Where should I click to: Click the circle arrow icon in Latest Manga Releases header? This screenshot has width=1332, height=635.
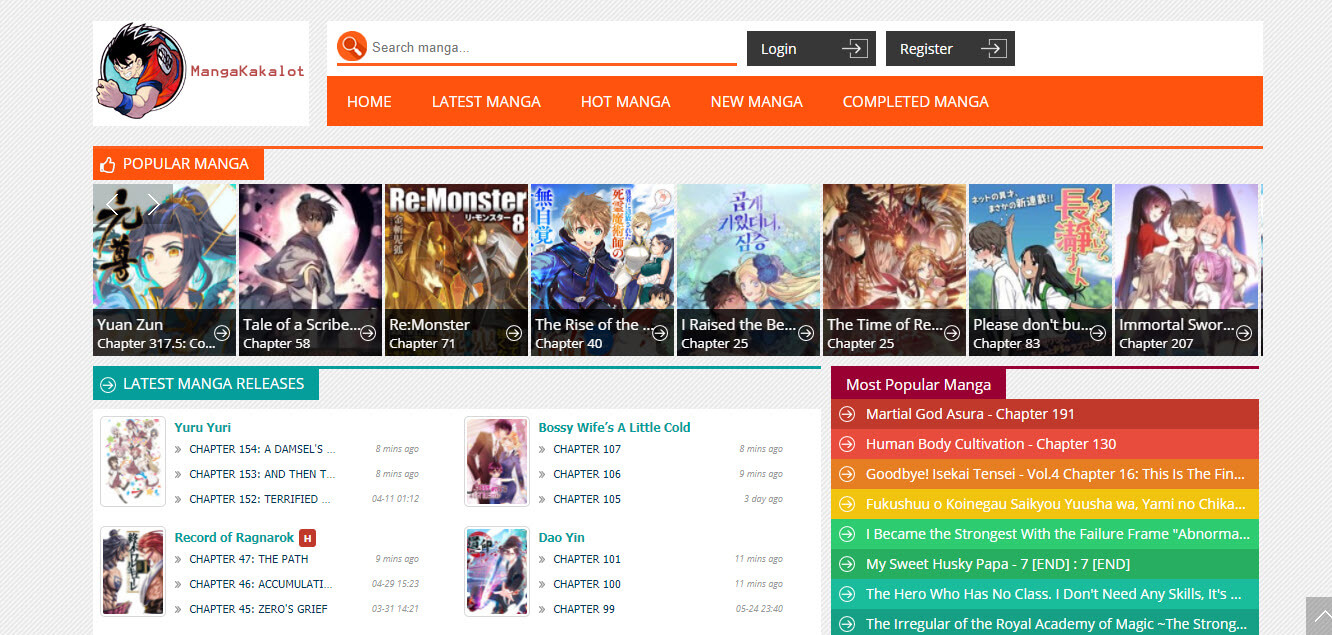click(108, 384)
